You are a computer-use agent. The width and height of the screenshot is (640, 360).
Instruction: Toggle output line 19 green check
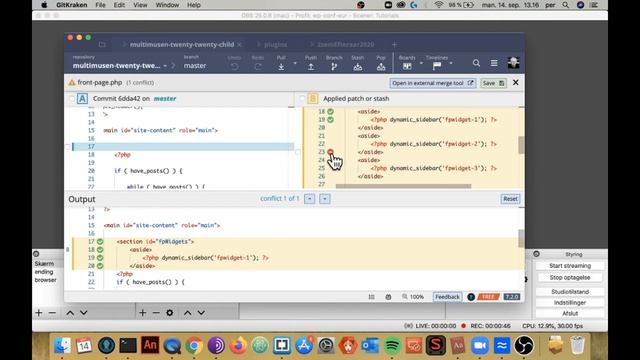(x=100, y=258)
